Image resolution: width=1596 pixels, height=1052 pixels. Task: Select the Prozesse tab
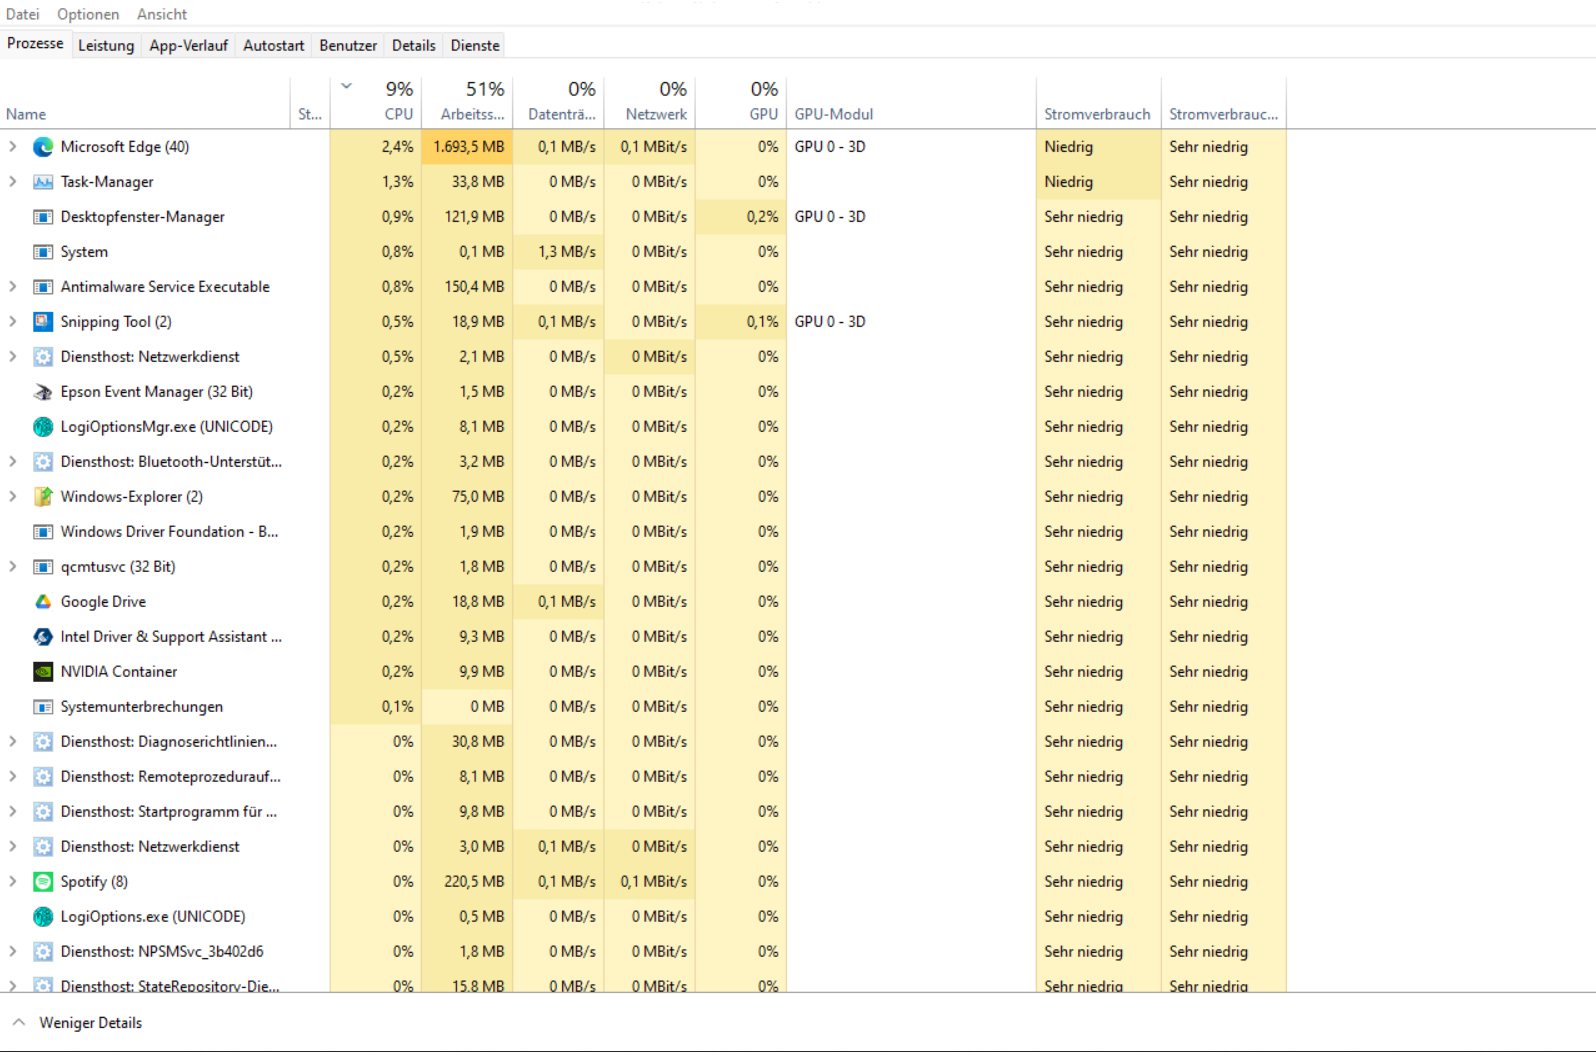(35, 44)
